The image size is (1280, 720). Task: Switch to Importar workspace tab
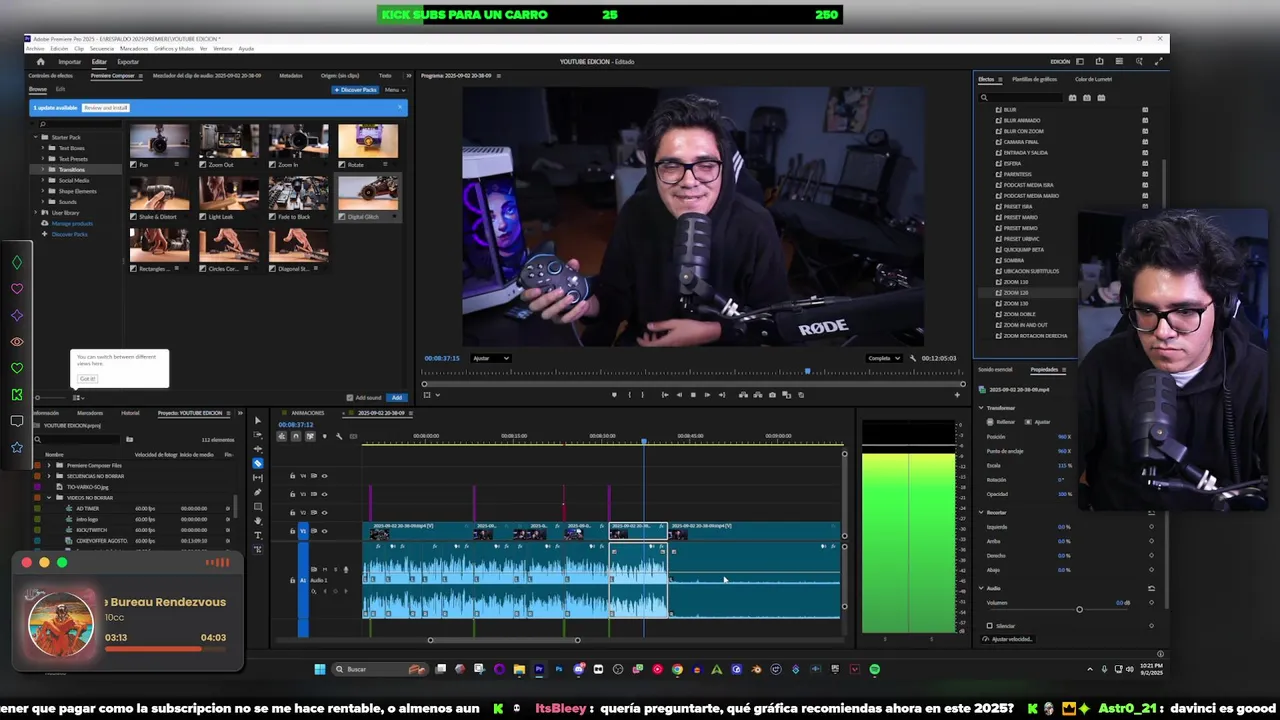tap(69, 62)
